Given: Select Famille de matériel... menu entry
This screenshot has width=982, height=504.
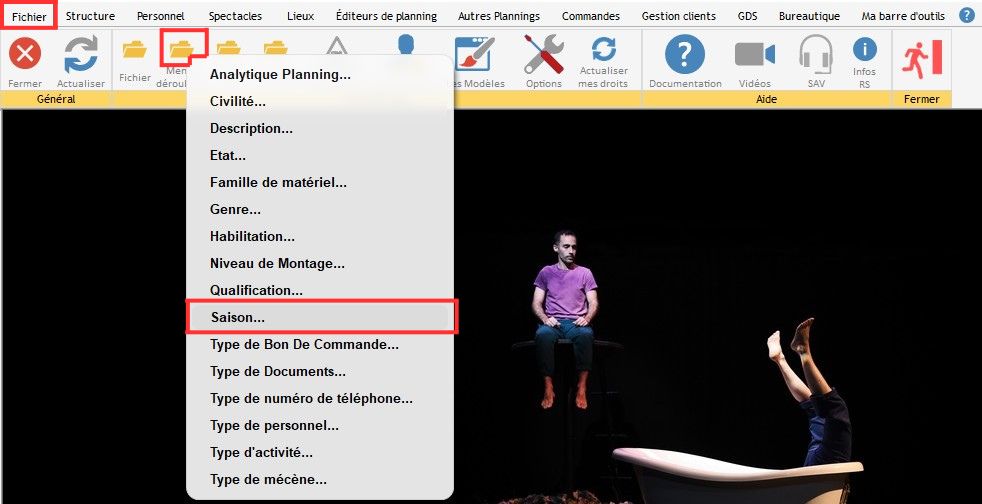Looking at the screenshot, I should coord(278,182).
